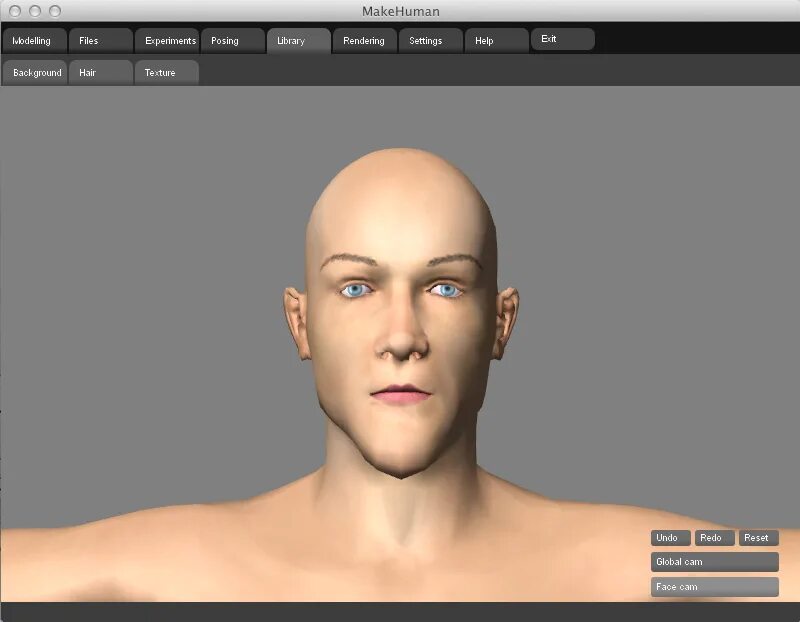Open the Help tab

click(483, 41)
